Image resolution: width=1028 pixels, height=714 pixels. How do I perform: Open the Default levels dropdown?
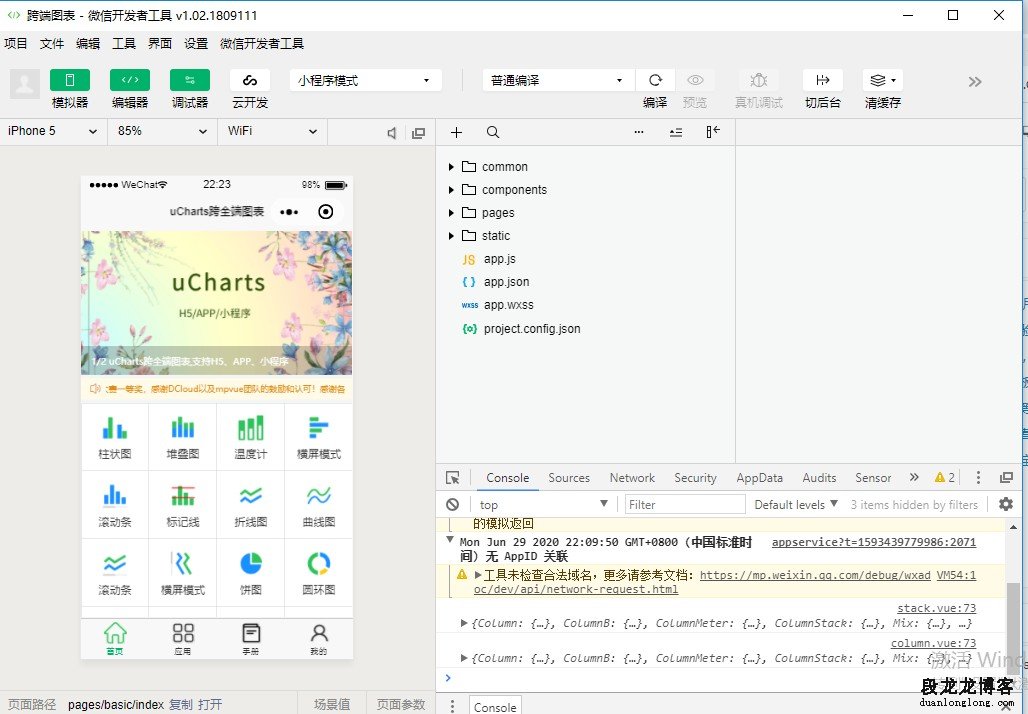tap(796, 505)
